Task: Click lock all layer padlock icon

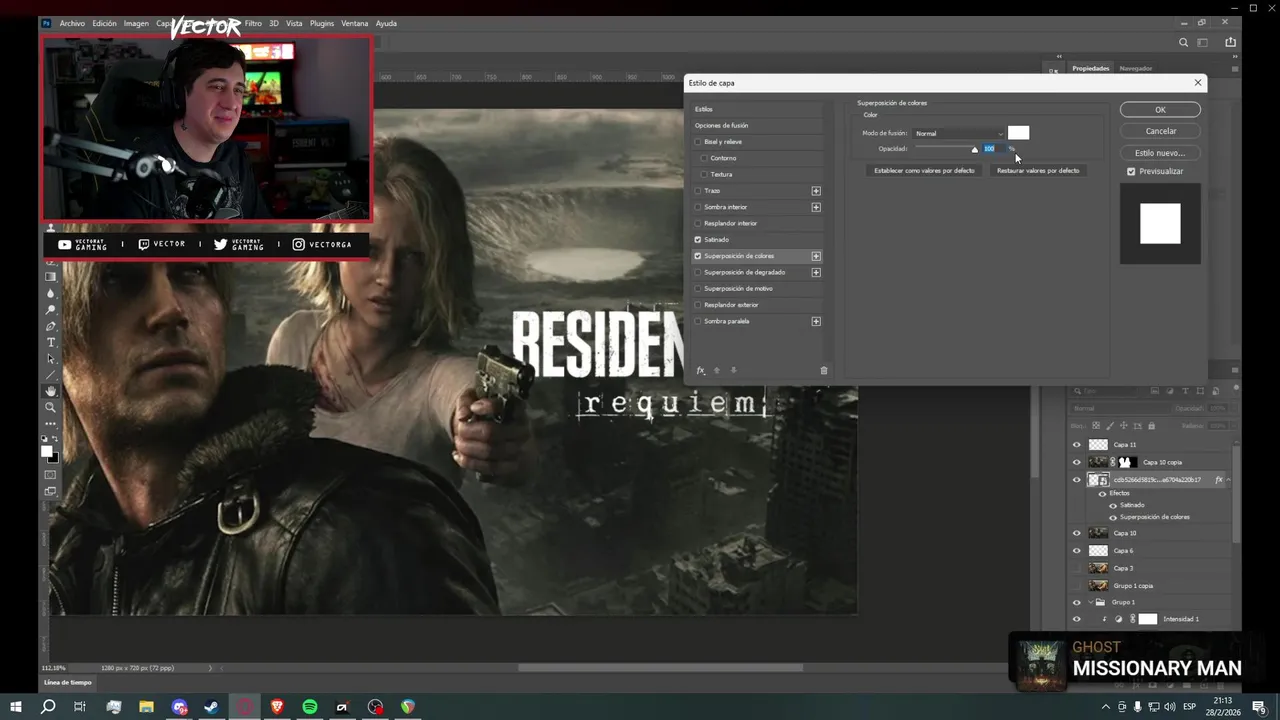Action: coord(1151,426)
